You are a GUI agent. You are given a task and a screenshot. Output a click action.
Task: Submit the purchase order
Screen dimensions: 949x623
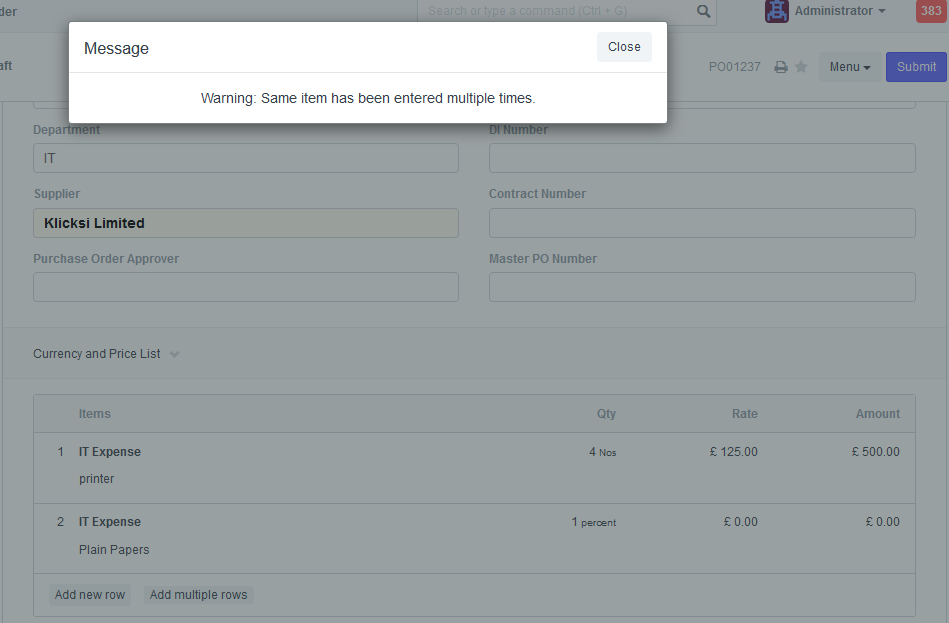point(916,67)
